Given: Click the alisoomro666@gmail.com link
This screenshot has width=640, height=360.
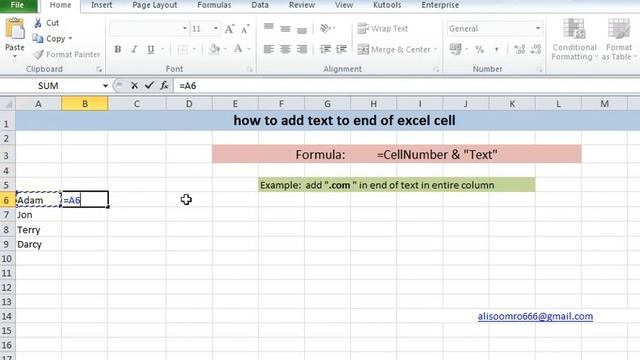Looking at the screenshot, I should (x=535, y=316).
